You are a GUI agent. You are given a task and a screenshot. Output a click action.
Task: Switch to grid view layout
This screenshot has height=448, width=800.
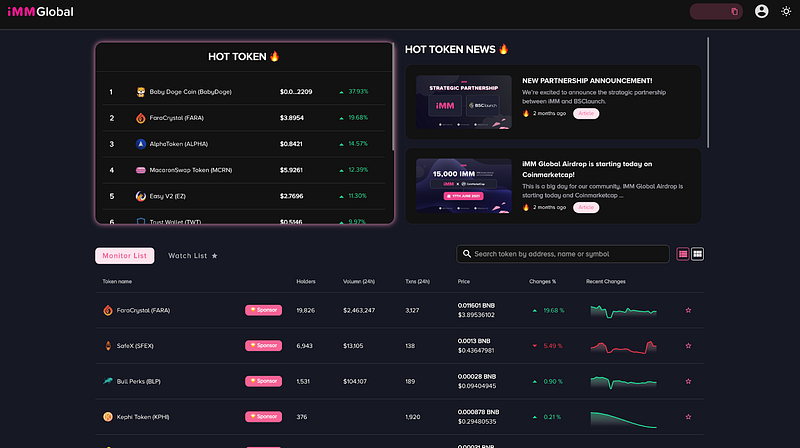click(697, 254)
